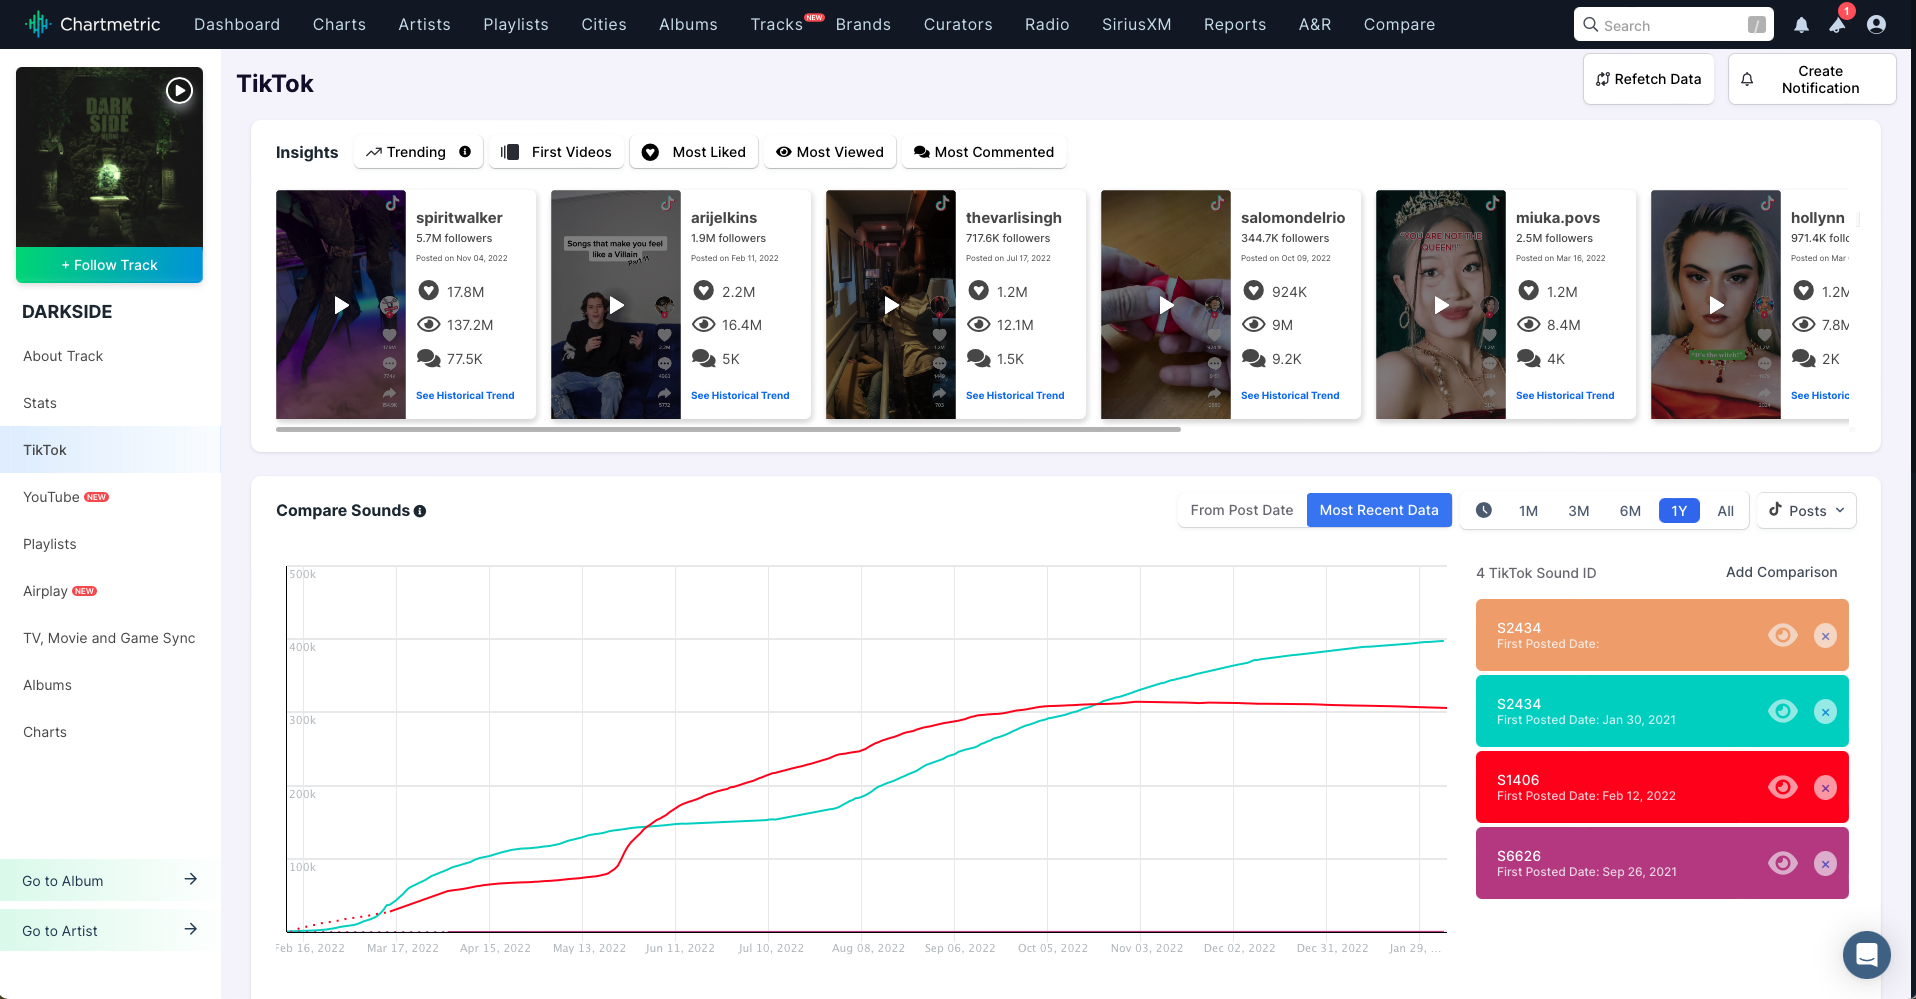Open See Historical Trend for spiritwalker
Screen dimensions: 1916x999
(x=465, y=396)
